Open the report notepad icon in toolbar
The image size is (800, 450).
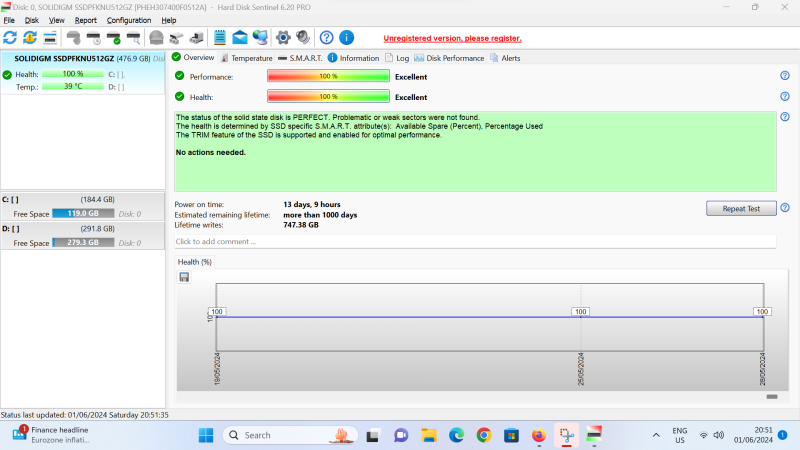pyautogui.click(x=219, y=37)
